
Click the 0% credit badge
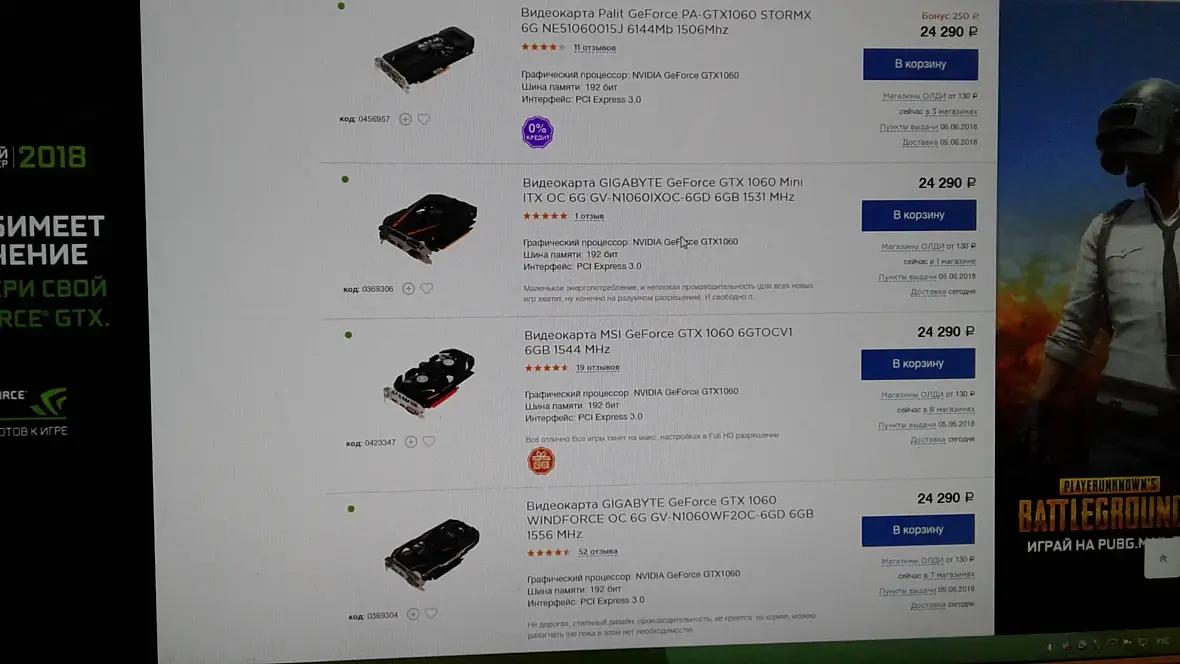[x=537, y=132]
